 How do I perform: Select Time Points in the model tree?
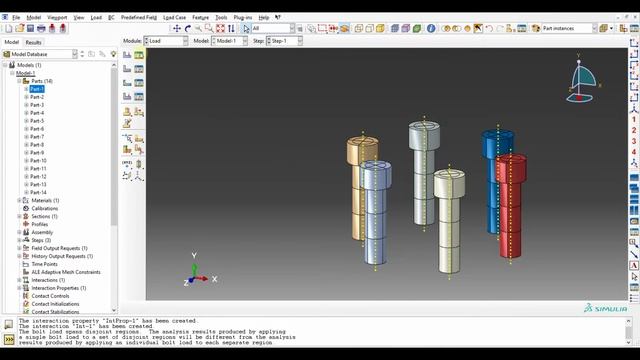(x=44, y=264)
